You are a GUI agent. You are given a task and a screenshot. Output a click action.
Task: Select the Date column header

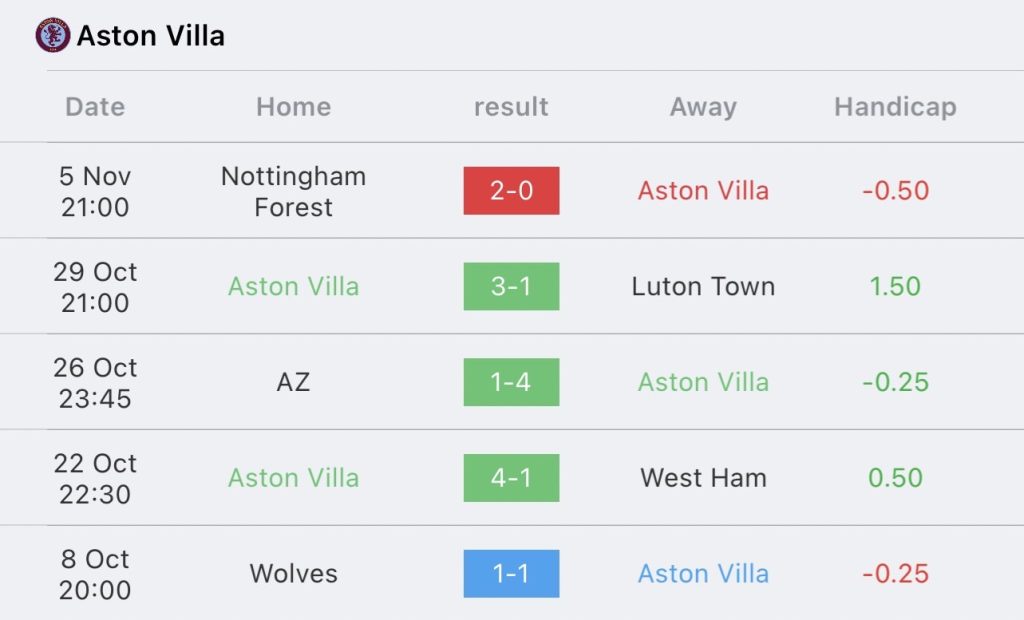(95, 107)
